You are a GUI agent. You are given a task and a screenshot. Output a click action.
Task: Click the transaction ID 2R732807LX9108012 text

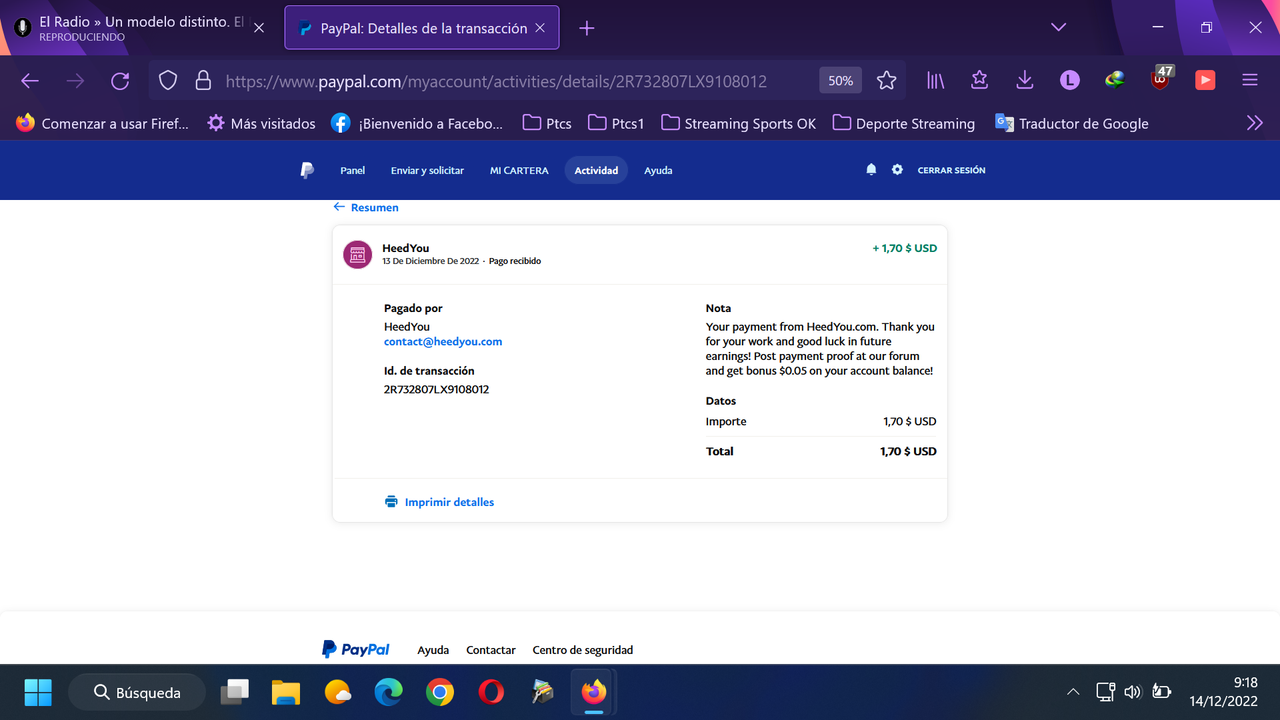pyautogui.click(x=436, y=389)
